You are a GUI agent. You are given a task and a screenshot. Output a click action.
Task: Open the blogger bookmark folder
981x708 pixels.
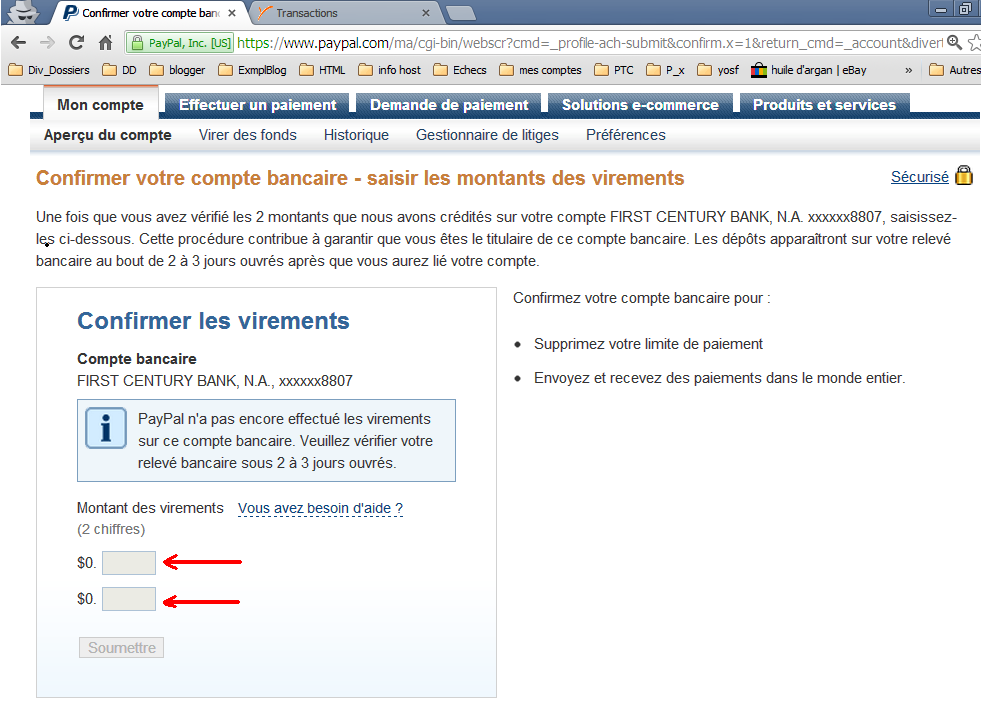(x=178, y=70)
